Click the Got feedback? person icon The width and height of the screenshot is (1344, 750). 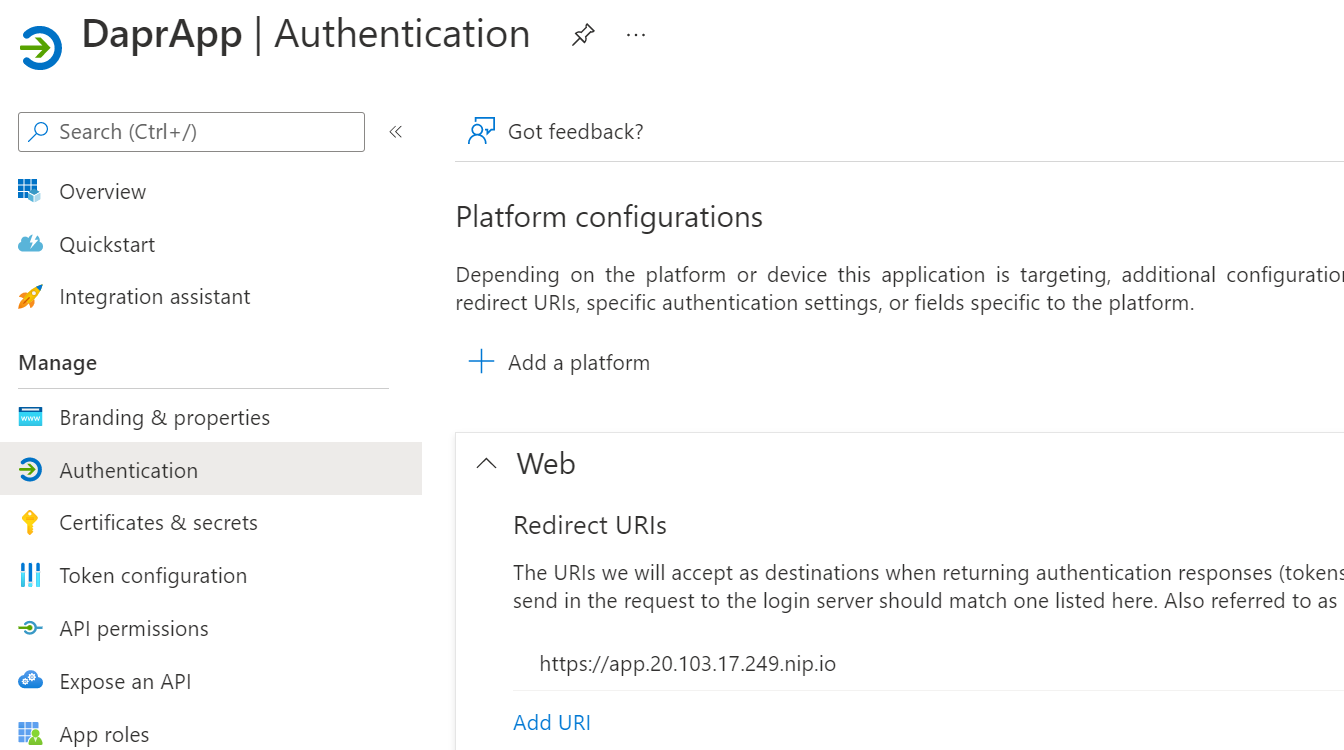481,130
